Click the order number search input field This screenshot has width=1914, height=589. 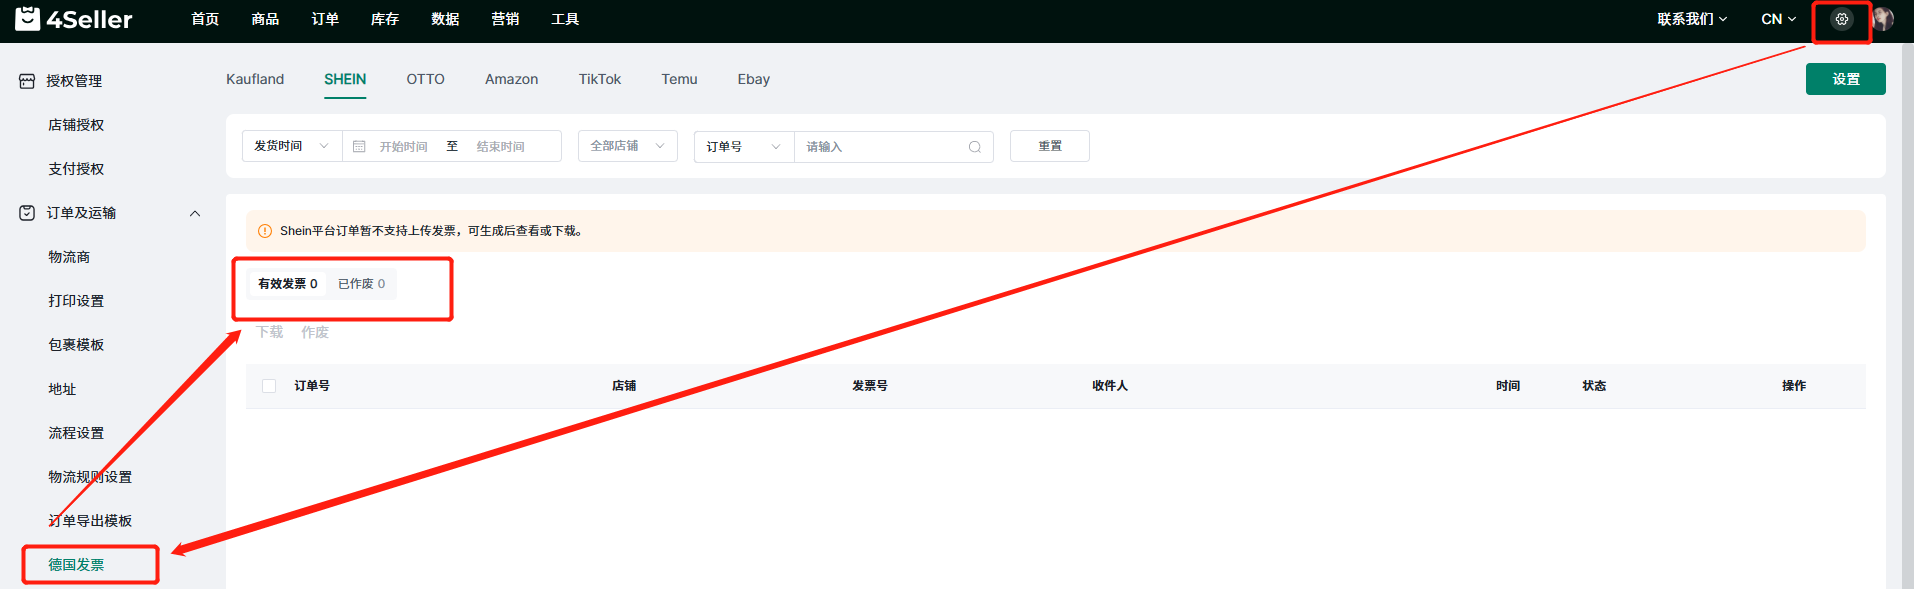(x=880, y=147)
